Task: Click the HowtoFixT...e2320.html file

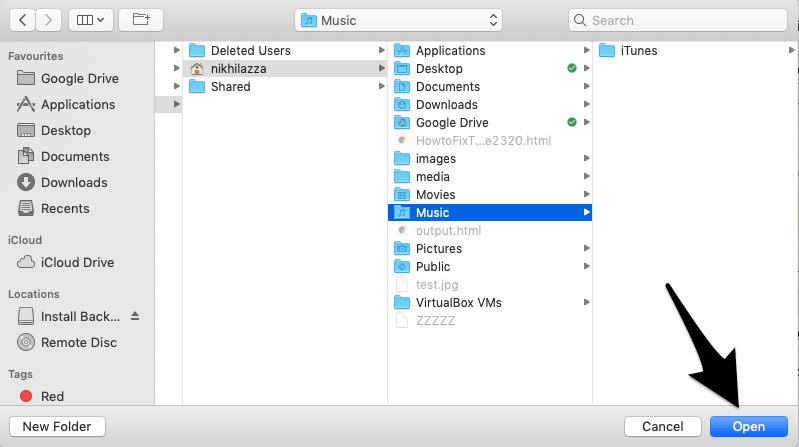Action: [x=490, y=141]
